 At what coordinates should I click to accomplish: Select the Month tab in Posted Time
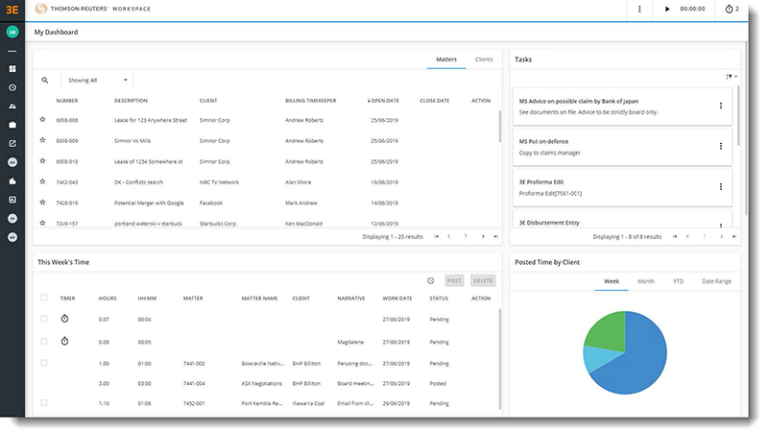click(646, 282)
